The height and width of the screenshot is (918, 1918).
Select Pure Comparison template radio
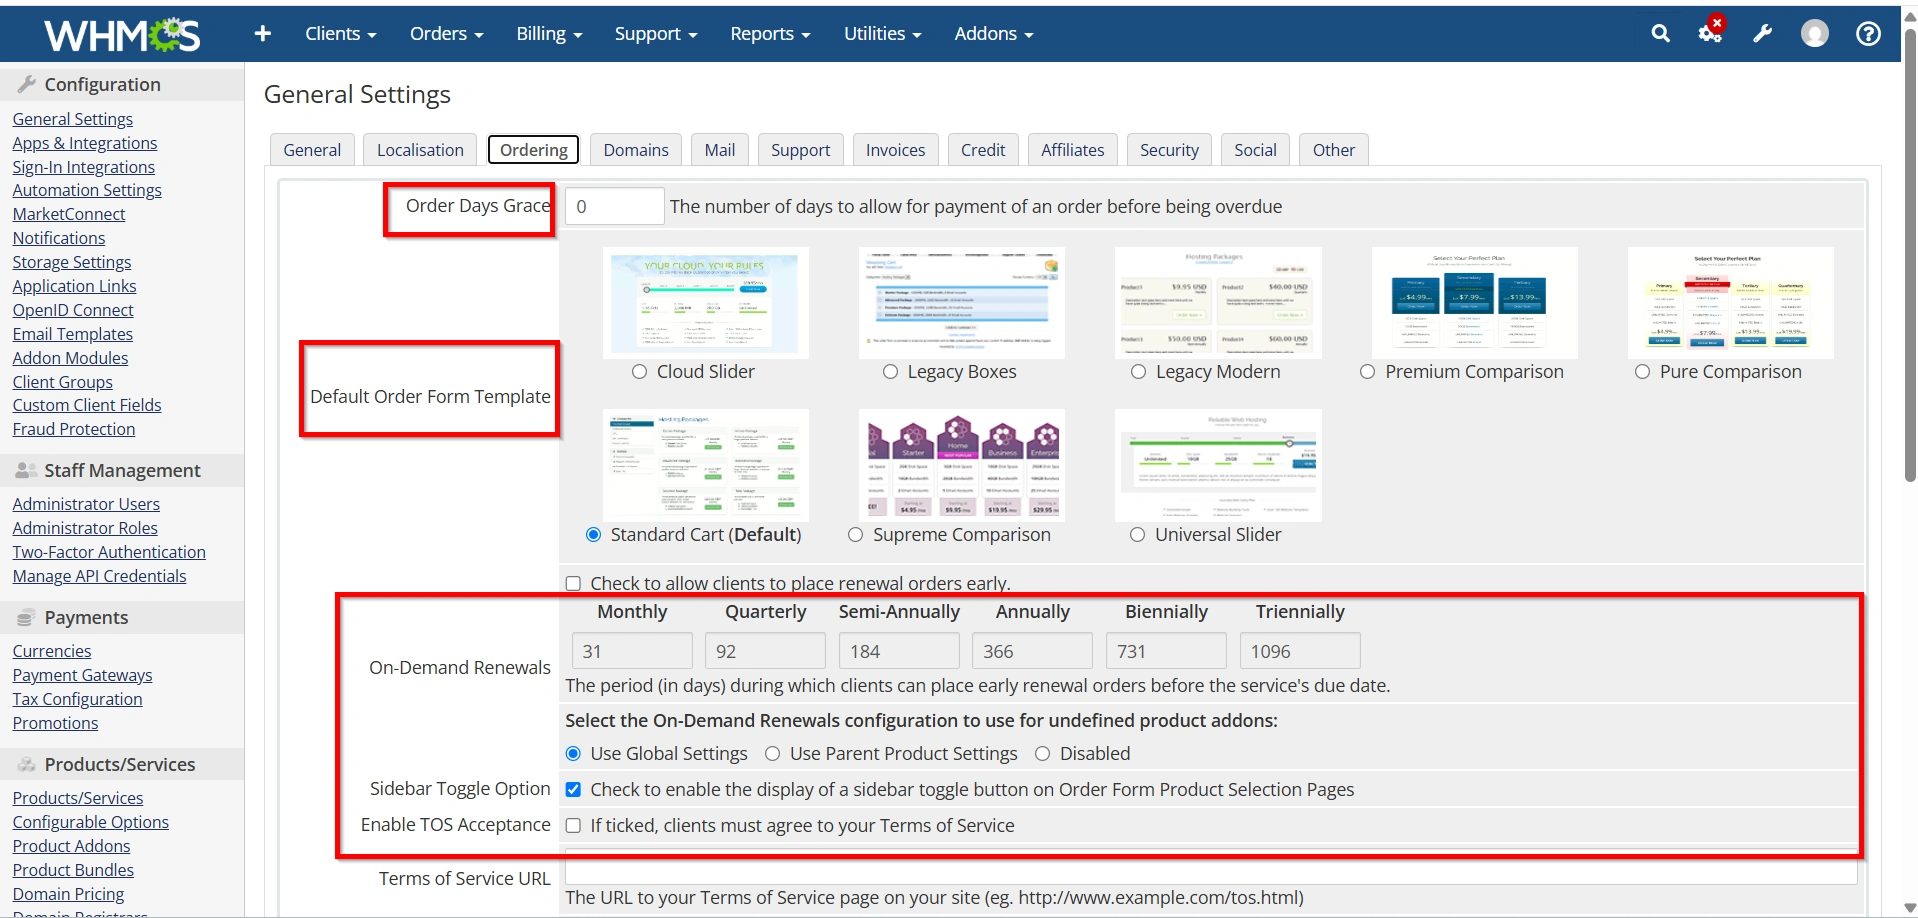point(1642,372)
